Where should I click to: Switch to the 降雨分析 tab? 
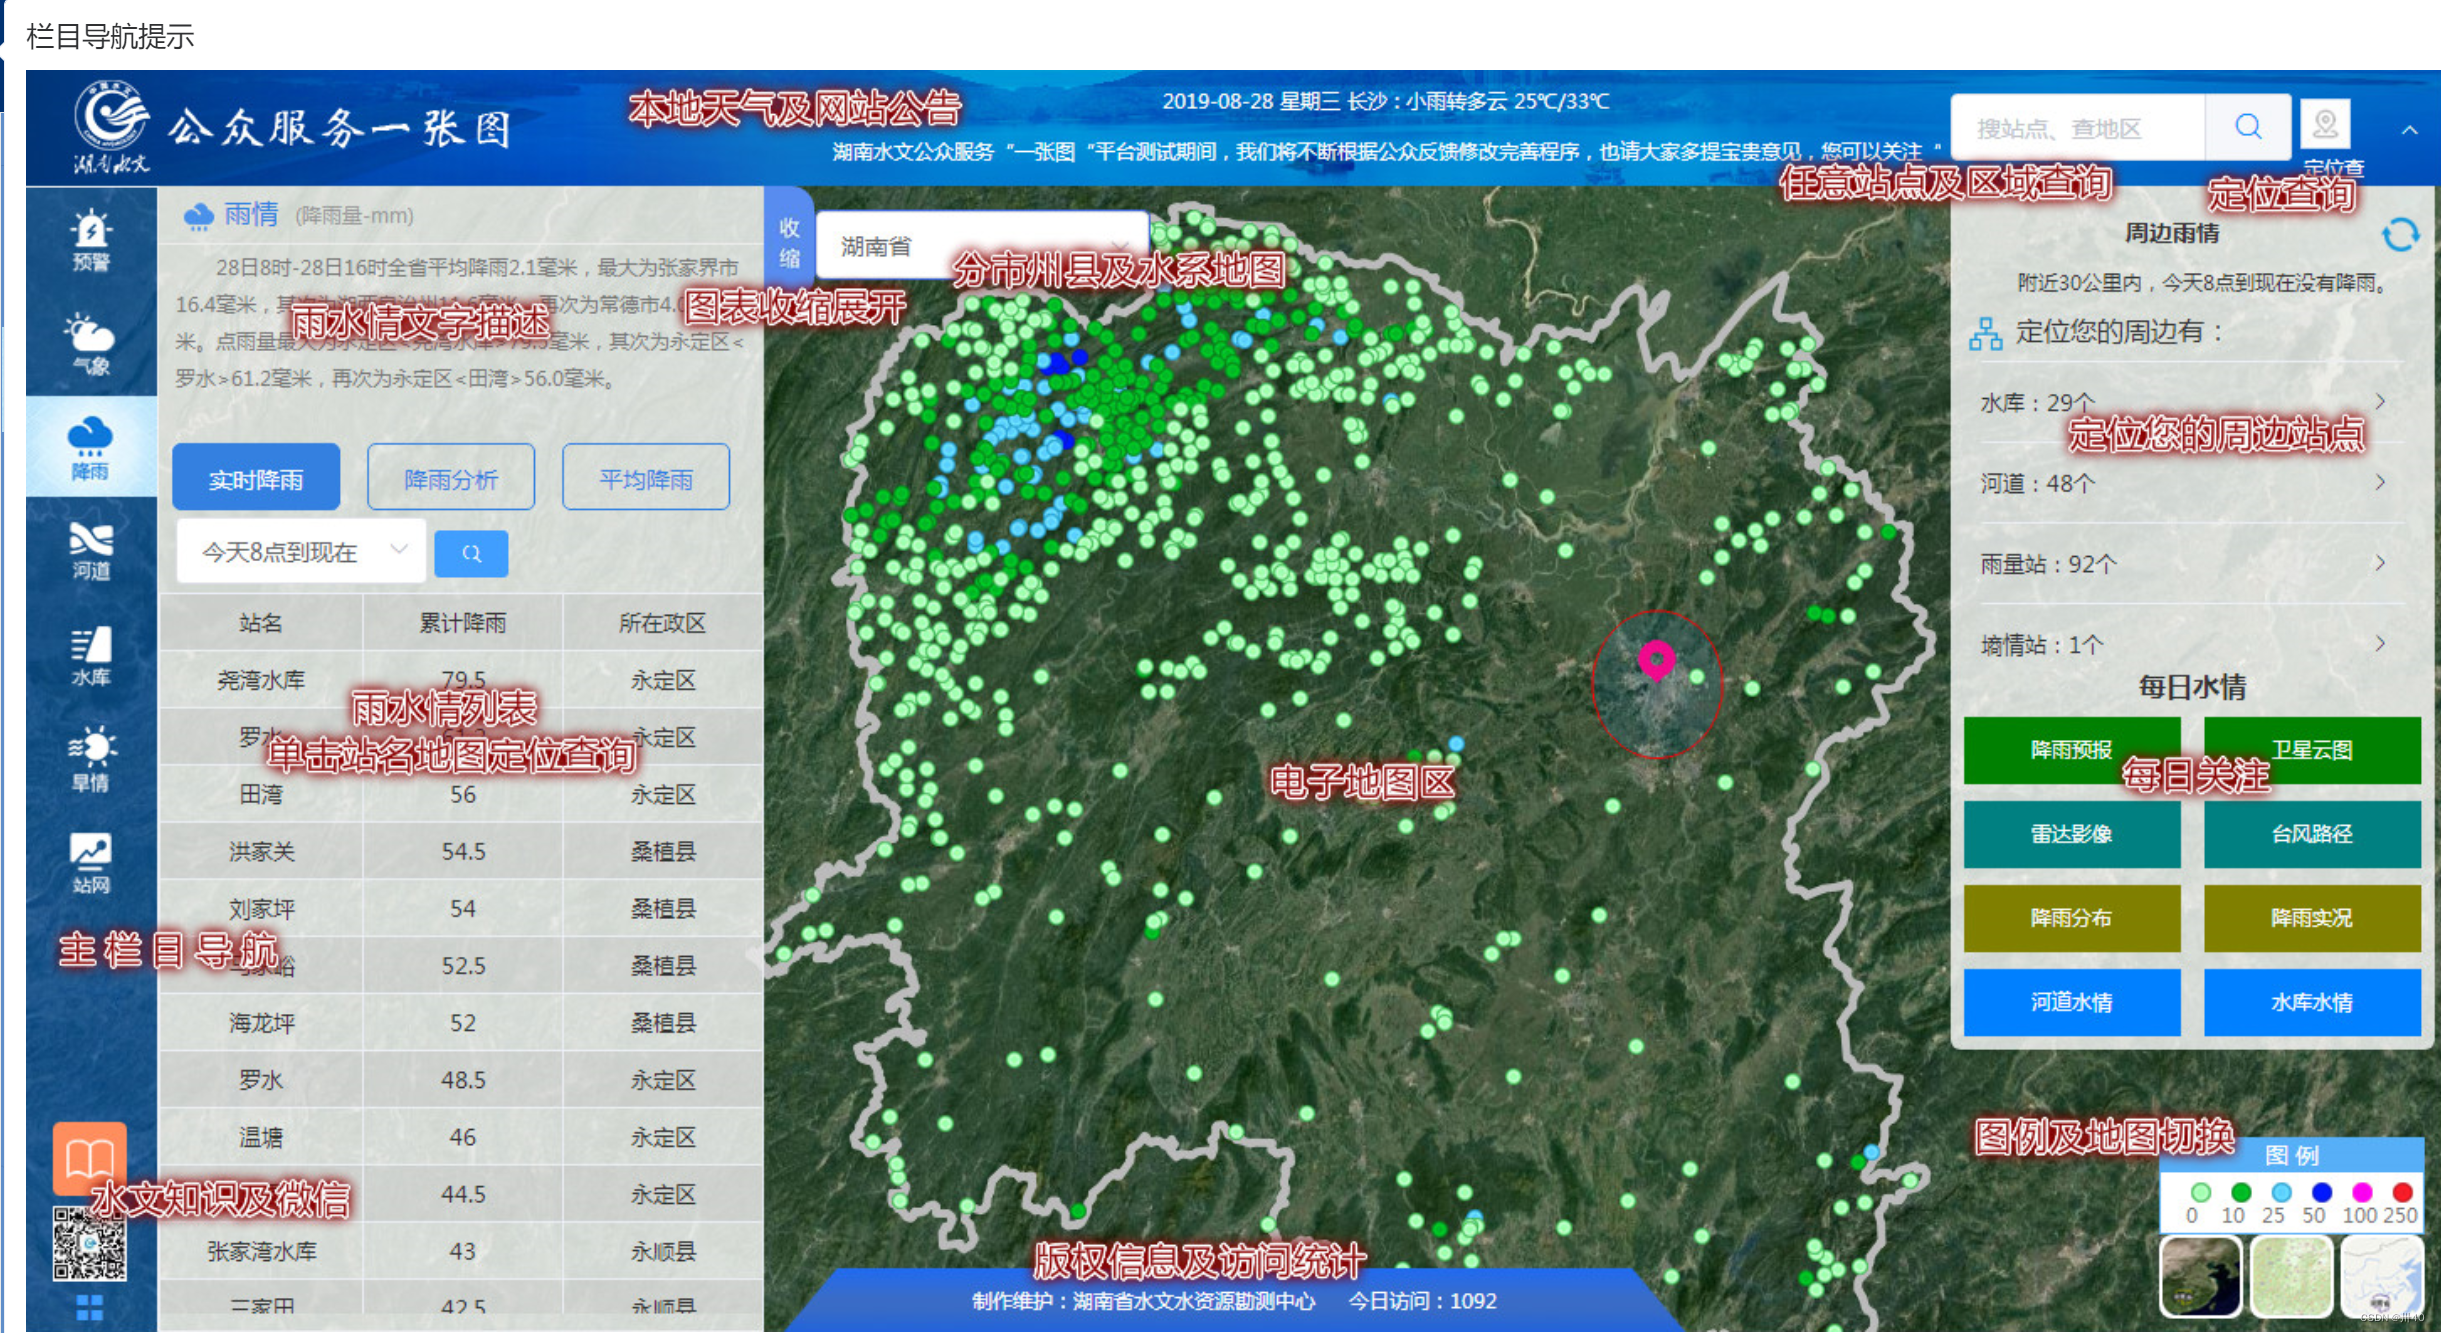(x=451, y=479)
